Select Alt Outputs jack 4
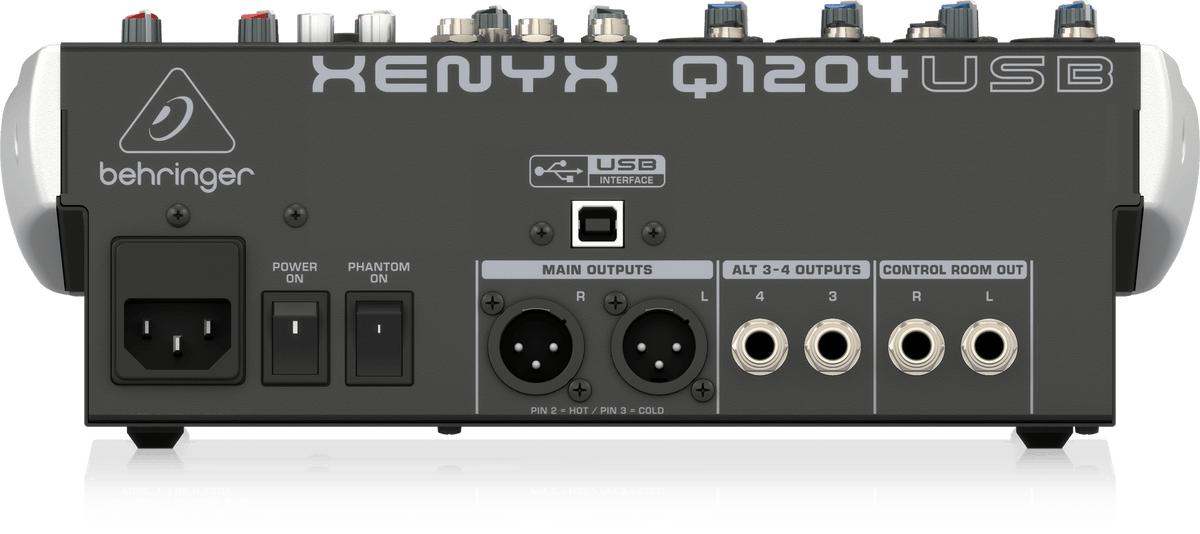Viewport: 1200px width, 534px height. click(x=762, y=349)
